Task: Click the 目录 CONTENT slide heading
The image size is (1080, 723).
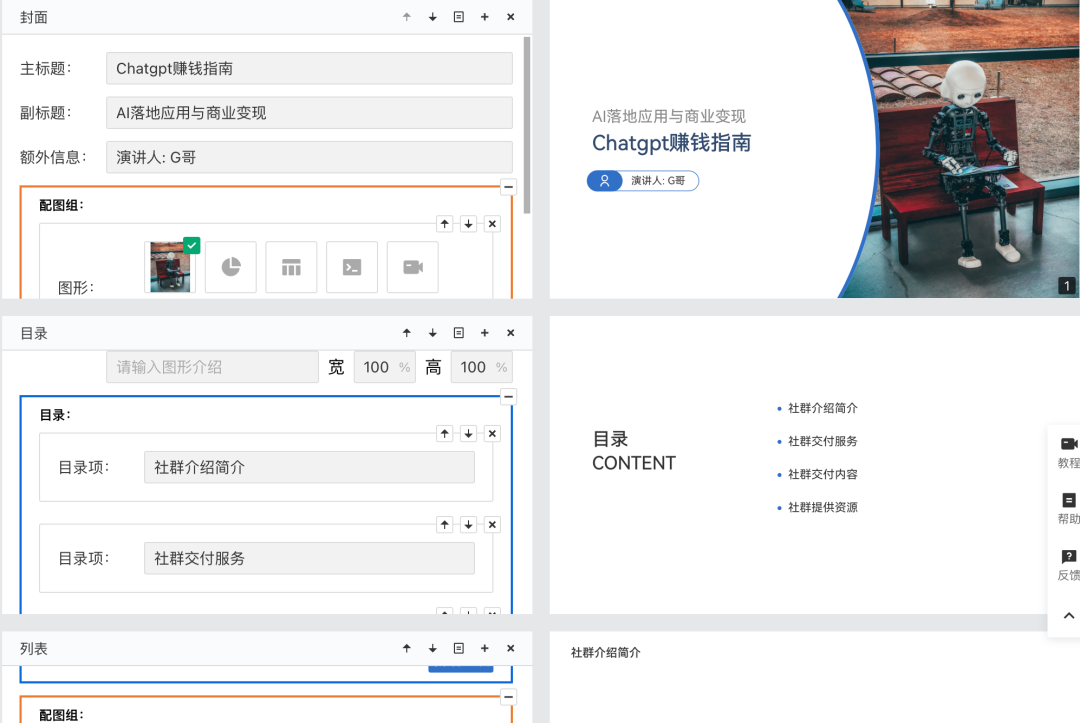Action: 634,451
